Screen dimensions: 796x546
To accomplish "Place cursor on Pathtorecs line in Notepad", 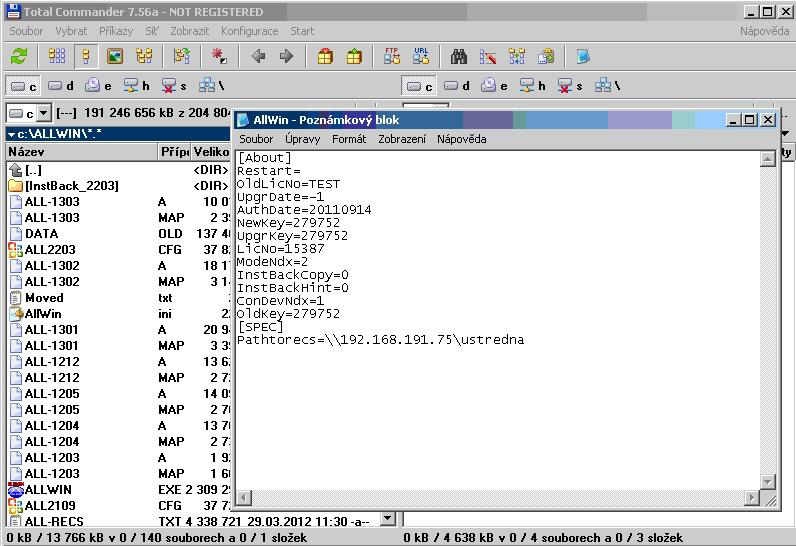I will [x=381, y=339].
